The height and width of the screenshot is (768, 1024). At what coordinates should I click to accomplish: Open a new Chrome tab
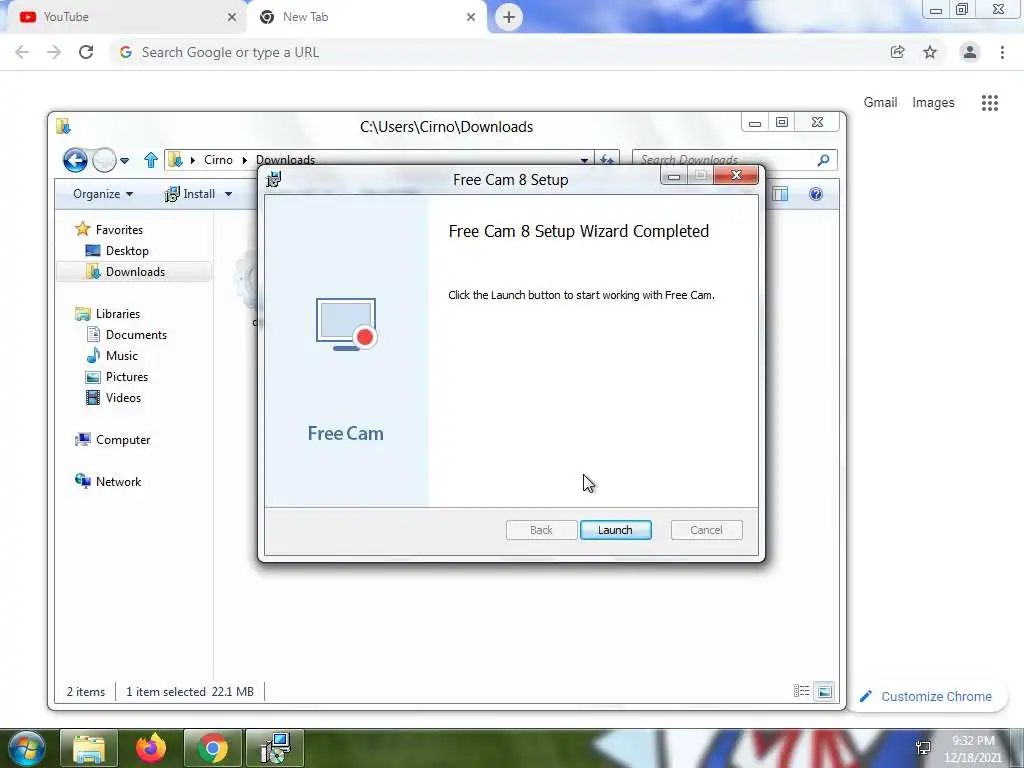(509, 17)
